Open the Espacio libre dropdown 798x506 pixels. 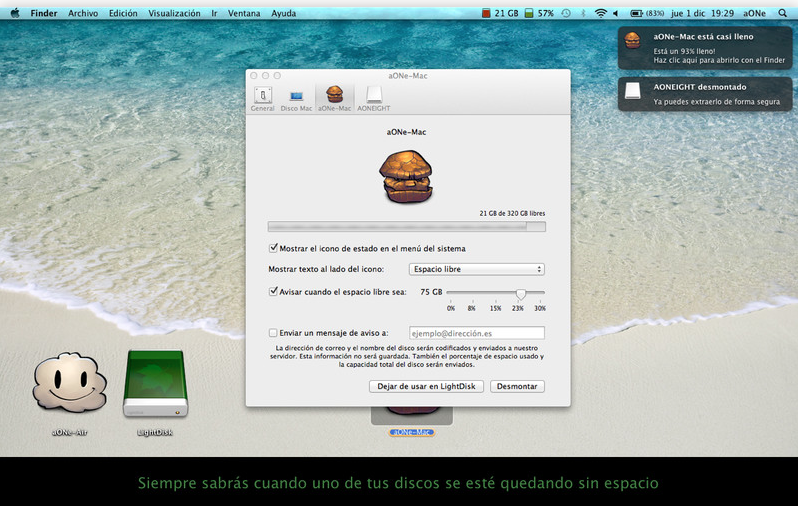coord(476,269)
